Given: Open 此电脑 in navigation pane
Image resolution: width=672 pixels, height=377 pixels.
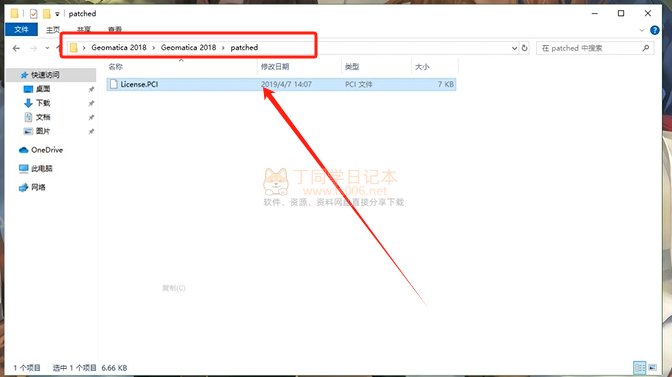Looking at the screenshot, I should (42, 169).
